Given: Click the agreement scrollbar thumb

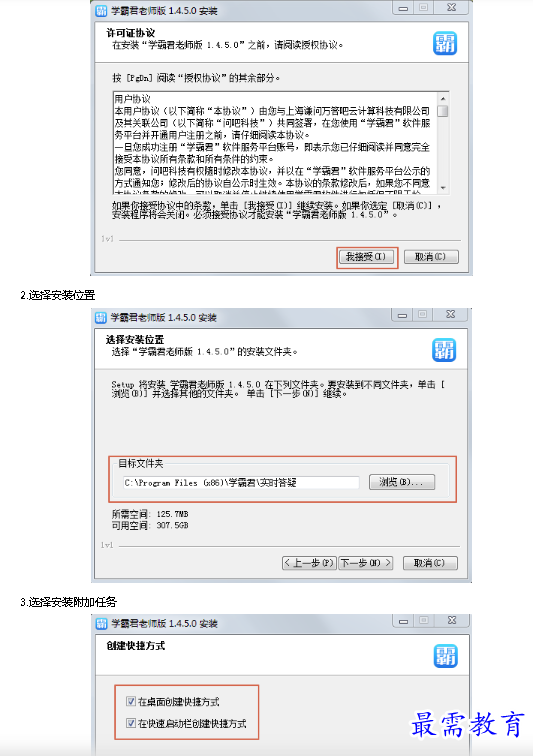Looking at the screenshot, I should pos(443,111).
